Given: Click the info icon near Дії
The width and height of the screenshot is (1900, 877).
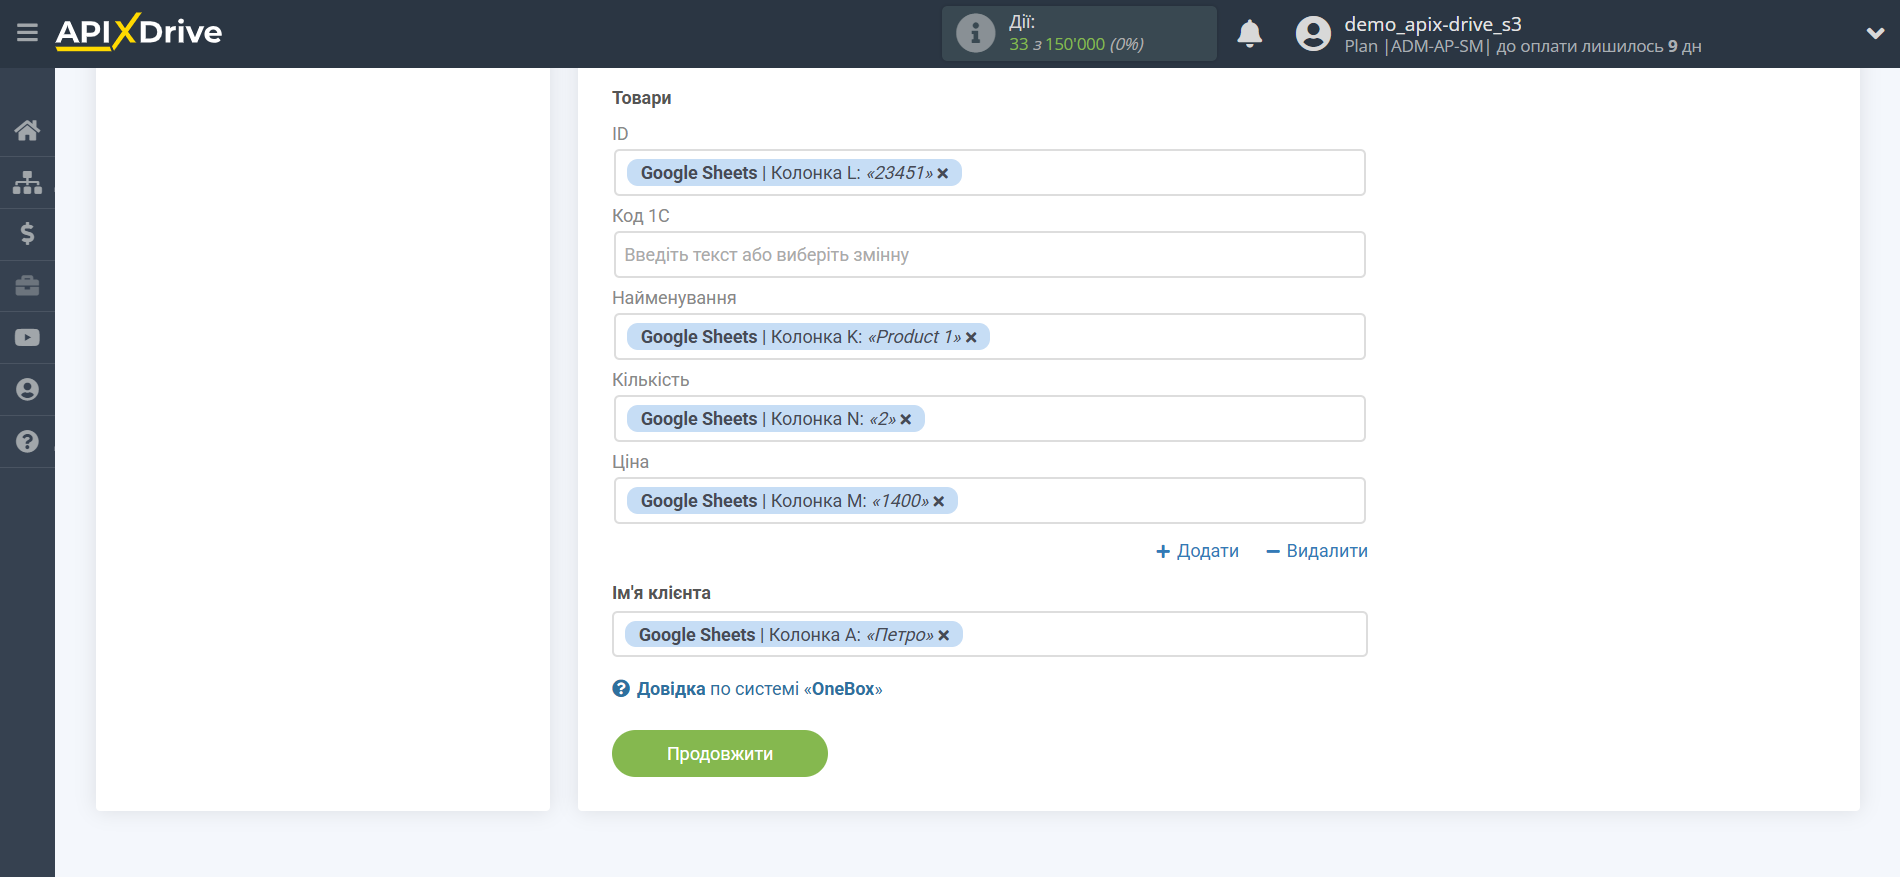Looking at the screenshot, I should [975, 33].
